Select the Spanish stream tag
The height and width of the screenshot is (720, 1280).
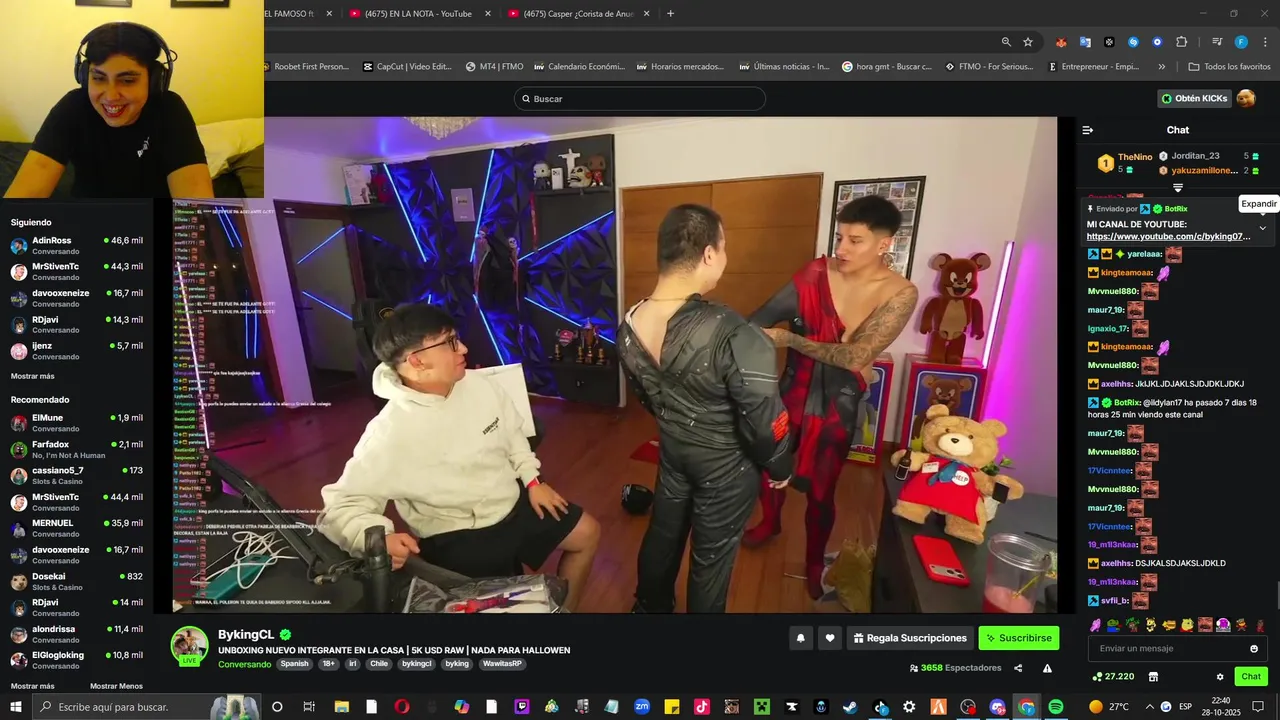click(294, 664)
